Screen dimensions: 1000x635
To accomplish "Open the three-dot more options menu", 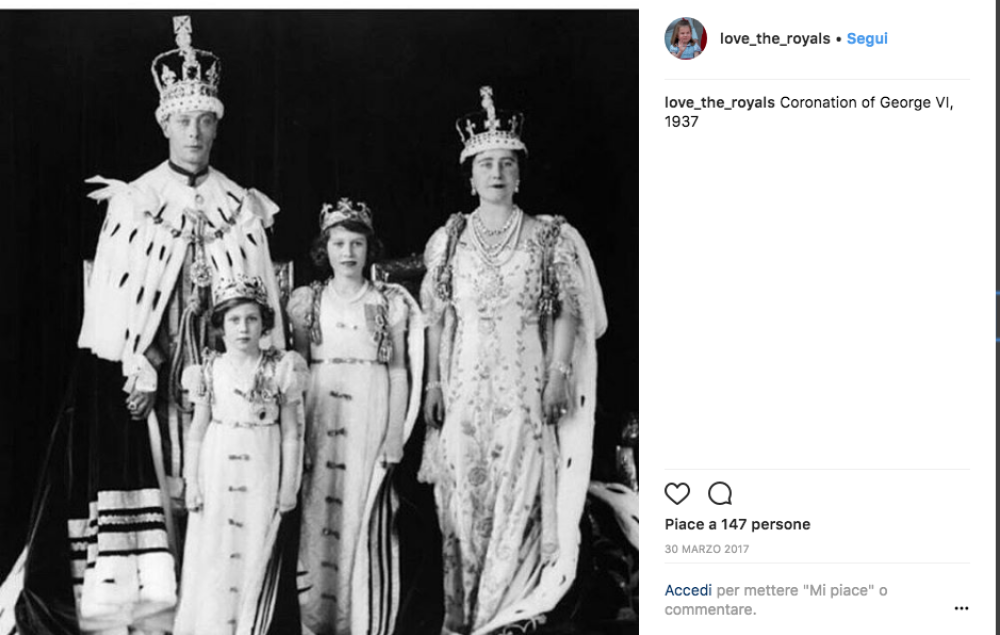I will pos(961,608).
